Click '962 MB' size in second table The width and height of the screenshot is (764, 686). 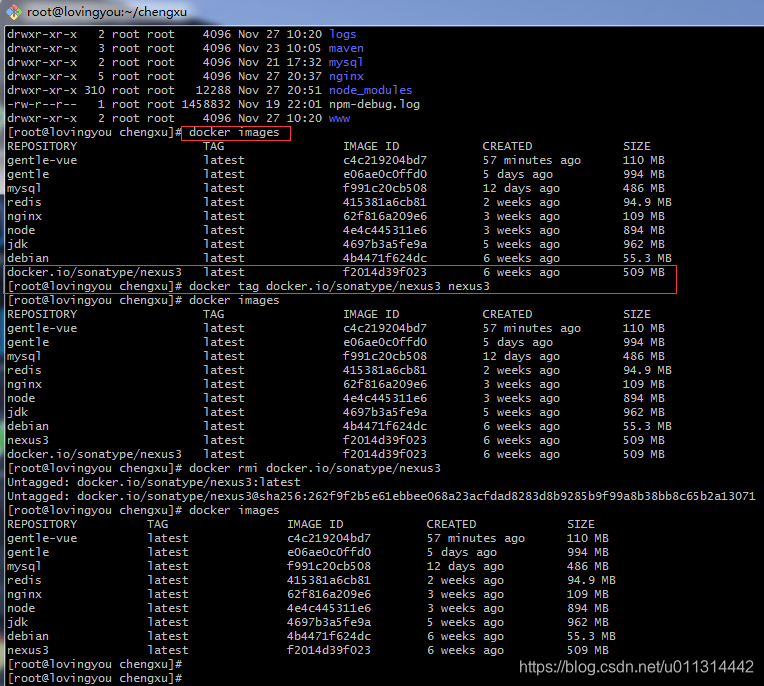tap(644, 412)
